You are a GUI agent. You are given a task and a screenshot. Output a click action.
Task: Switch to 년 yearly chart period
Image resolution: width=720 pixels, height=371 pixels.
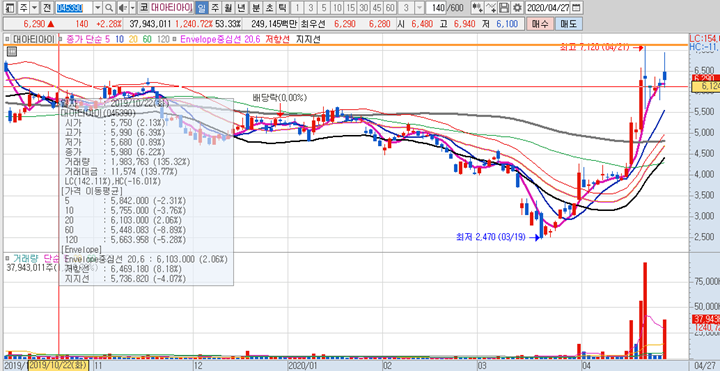[241, 8]
